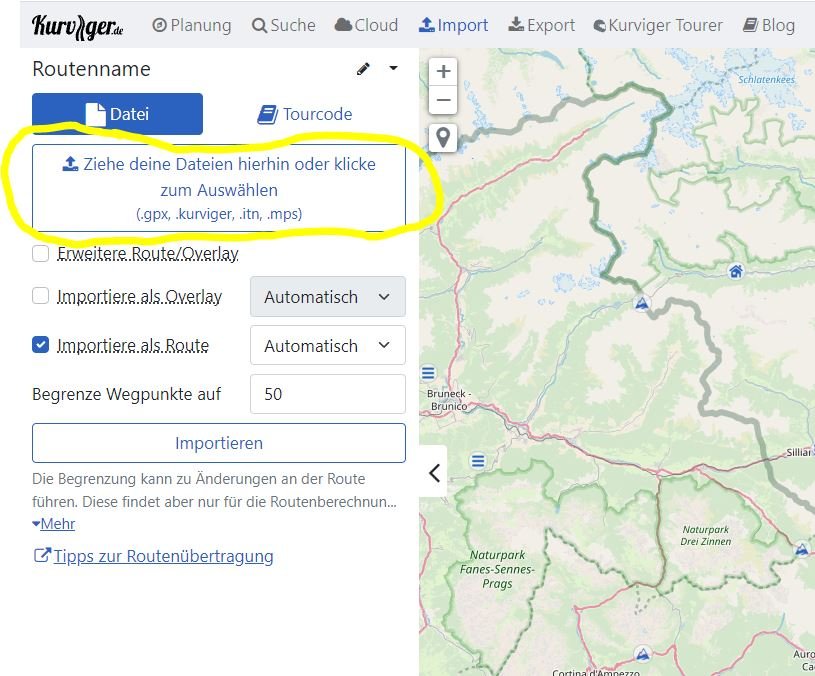This screenshot has height=676, width=815.
Task: Zoom in on the map
Action: (x=443, y=72)
